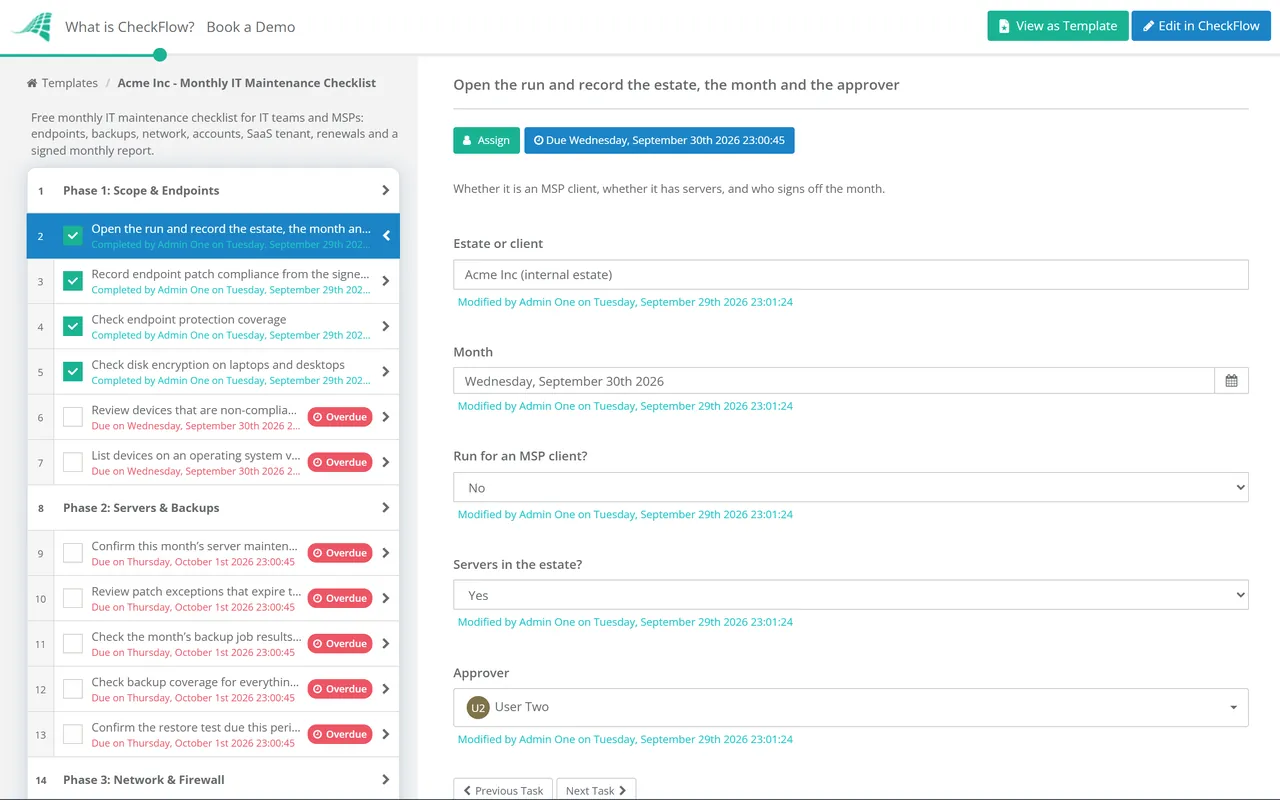Screen dimensions: 1280x800
Task: Uncheck the 'Open the run and record' task
Action: point(73,236)
